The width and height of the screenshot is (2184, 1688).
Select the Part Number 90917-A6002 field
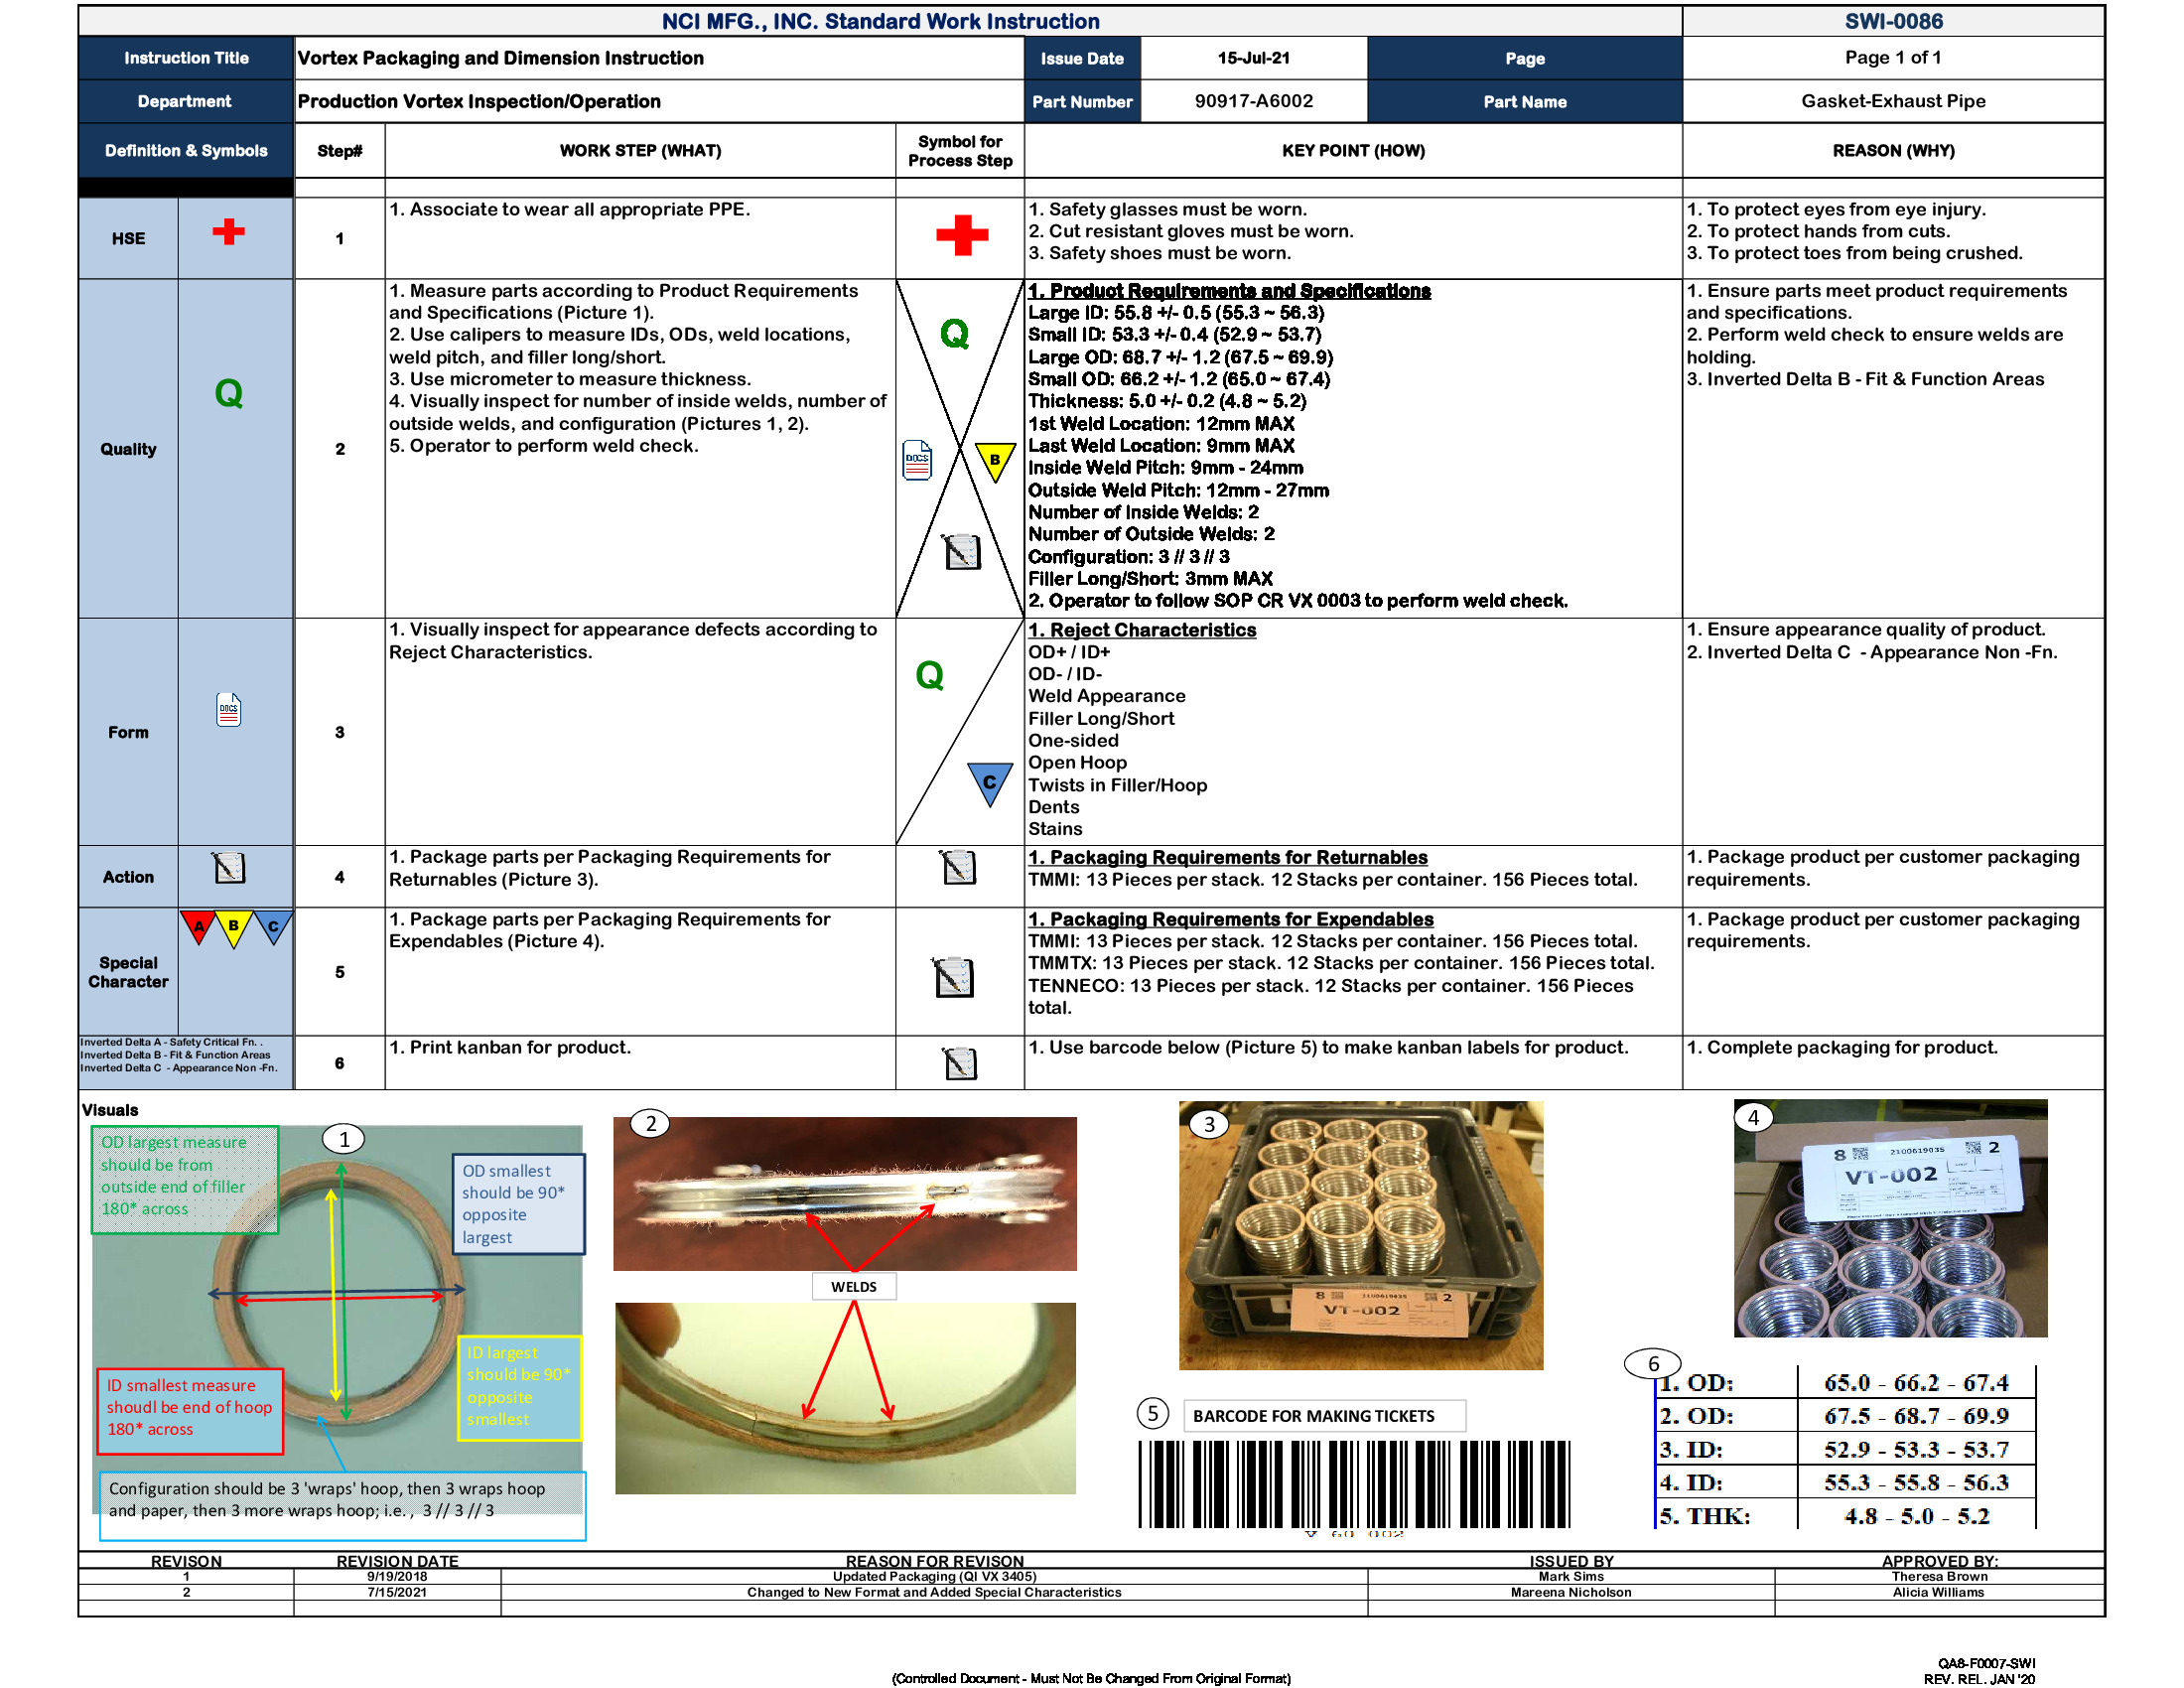coord(1253,101)
